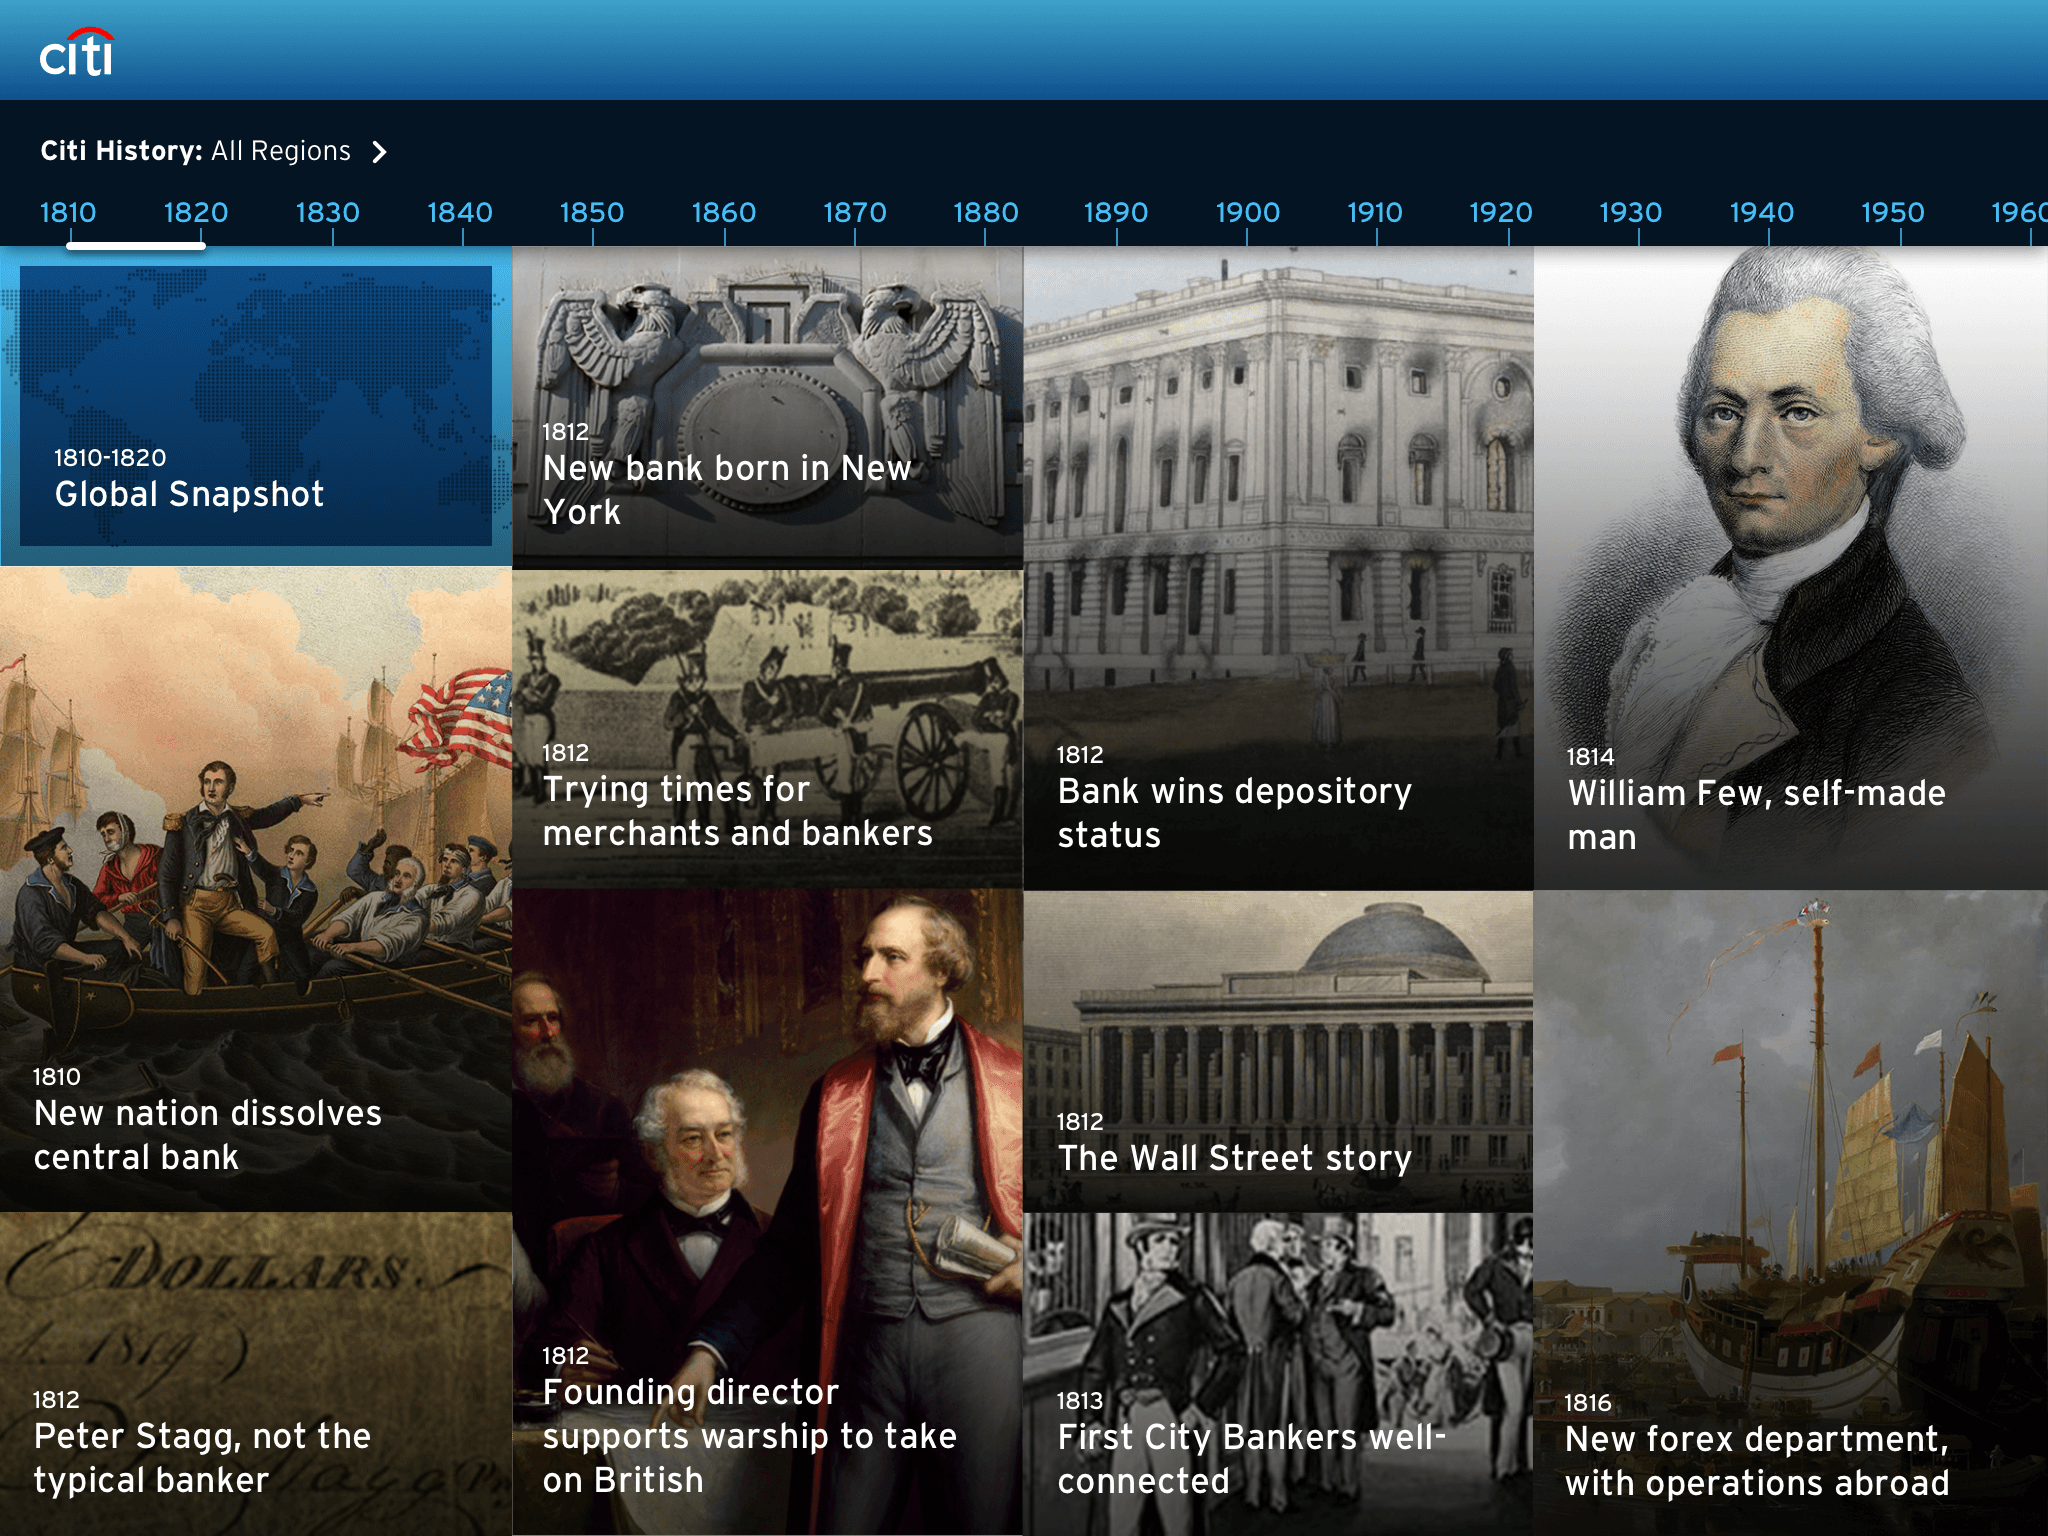Select 1950 on the decade timeline

pyautogui.click(x=1892, y=213)
